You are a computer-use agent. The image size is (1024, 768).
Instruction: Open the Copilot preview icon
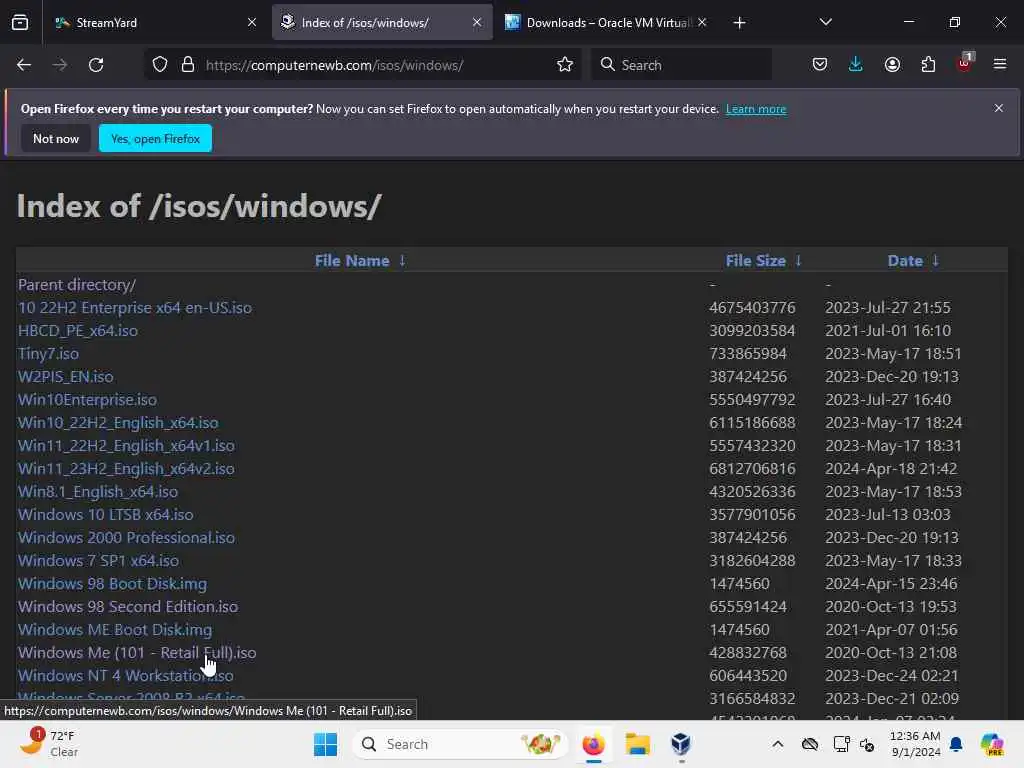click(992, 744)
